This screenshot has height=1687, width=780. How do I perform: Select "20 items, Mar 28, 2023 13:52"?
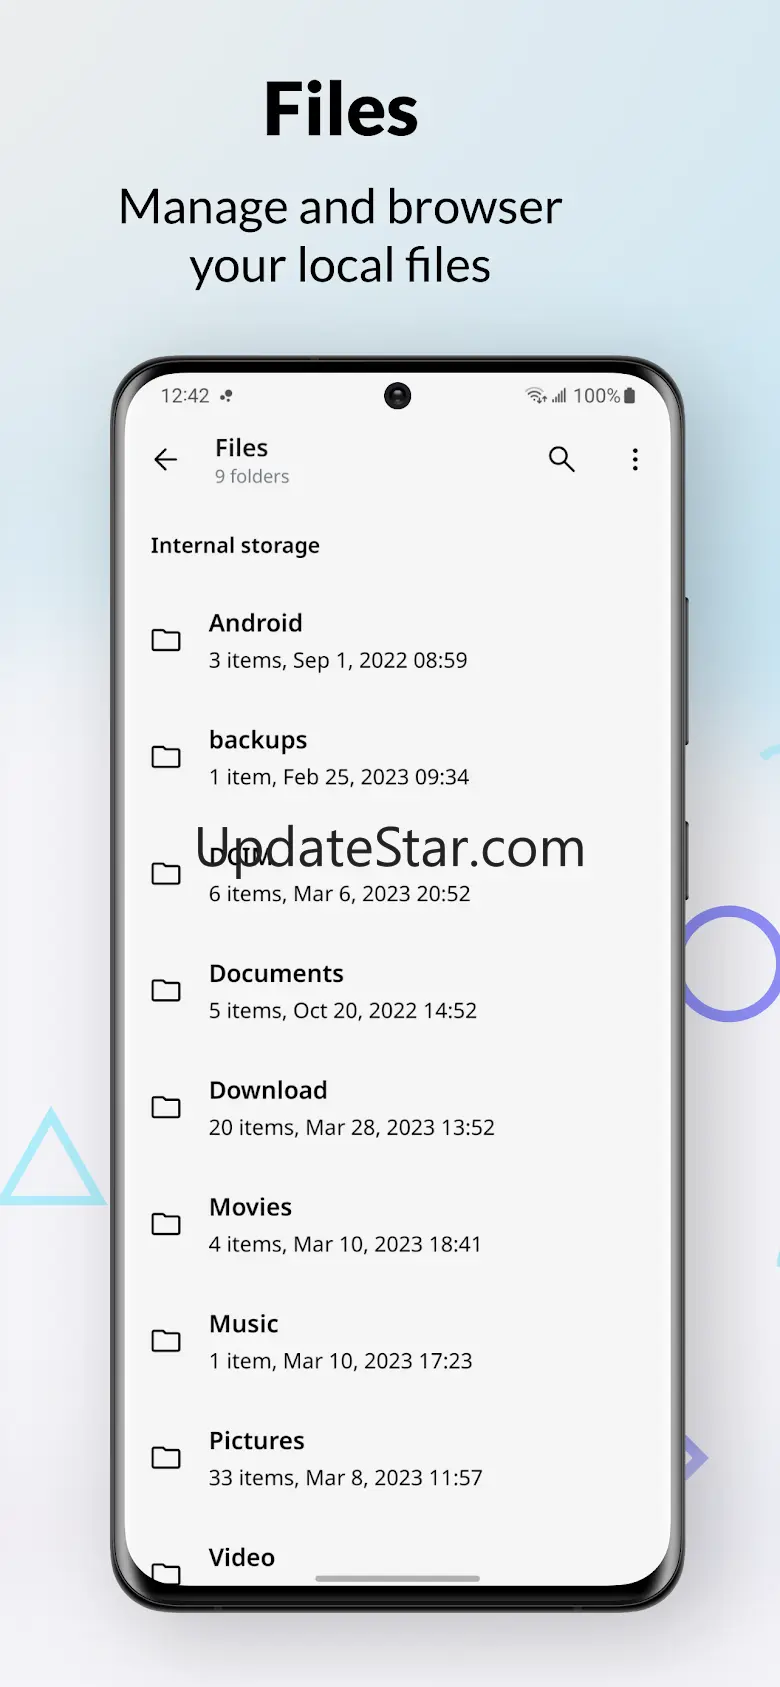(352, 1128)
